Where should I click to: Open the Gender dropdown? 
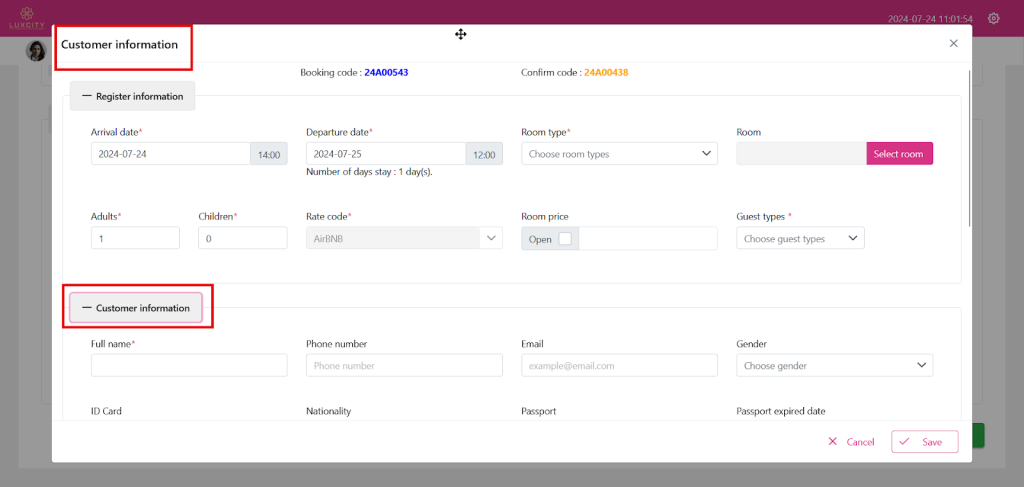pyautogui.click(x=834, y=366)
